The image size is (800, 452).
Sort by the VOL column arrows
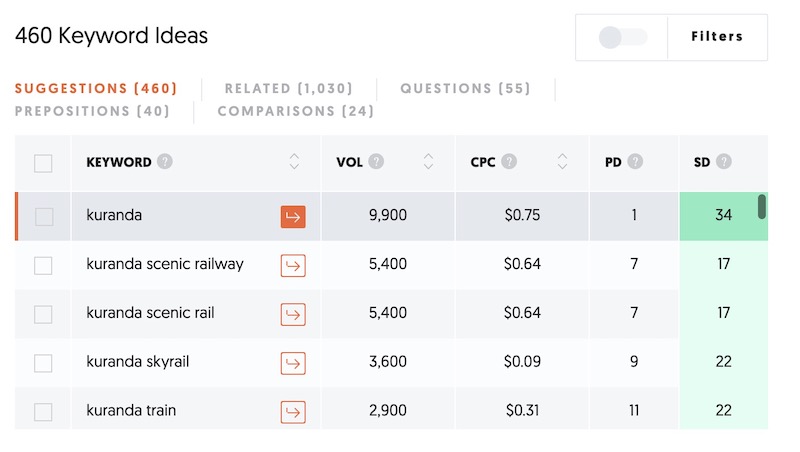click(429, 162)
